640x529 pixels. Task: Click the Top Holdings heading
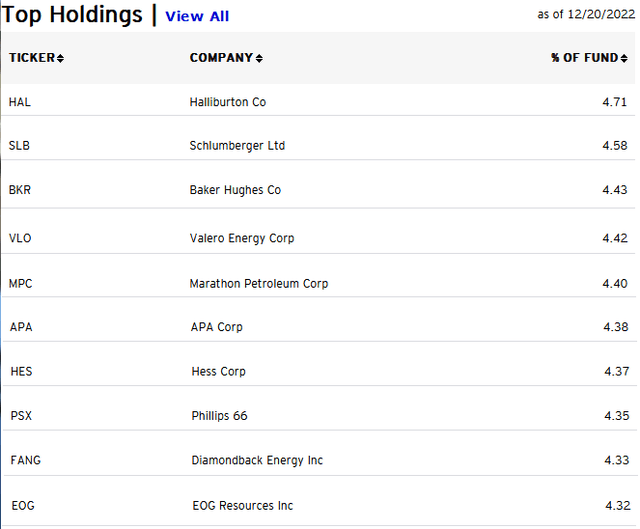pyautogui.click(x=72, y=15)
